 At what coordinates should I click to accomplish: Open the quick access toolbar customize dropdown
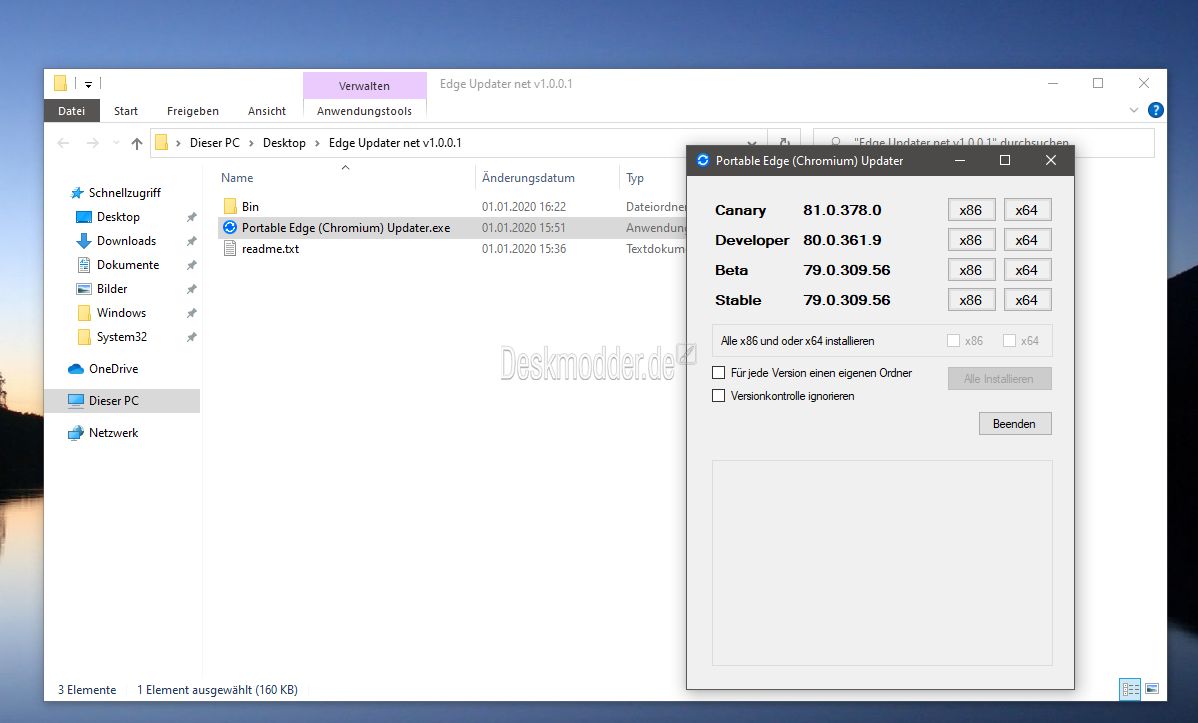[88, 84]
